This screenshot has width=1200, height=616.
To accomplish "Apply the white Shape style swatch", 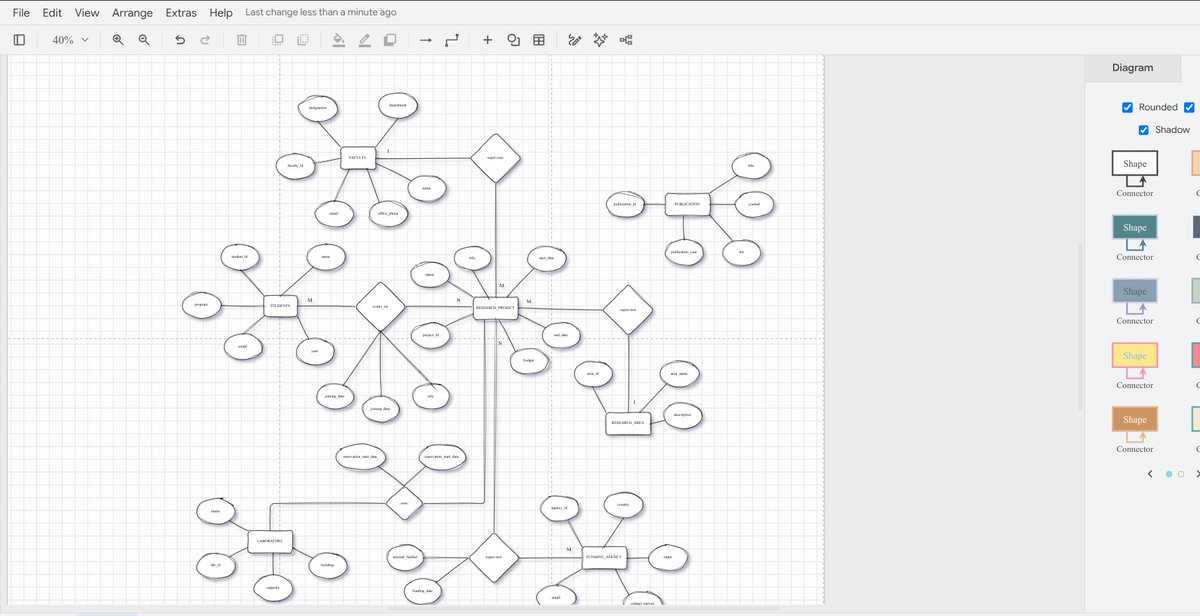I will 1135,164.
